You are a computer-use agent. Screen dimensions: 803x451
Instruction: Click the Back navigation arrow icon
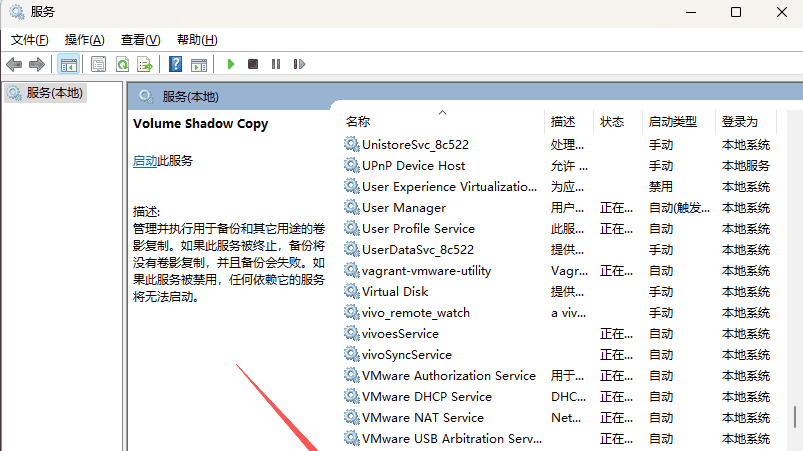[14, 65]
